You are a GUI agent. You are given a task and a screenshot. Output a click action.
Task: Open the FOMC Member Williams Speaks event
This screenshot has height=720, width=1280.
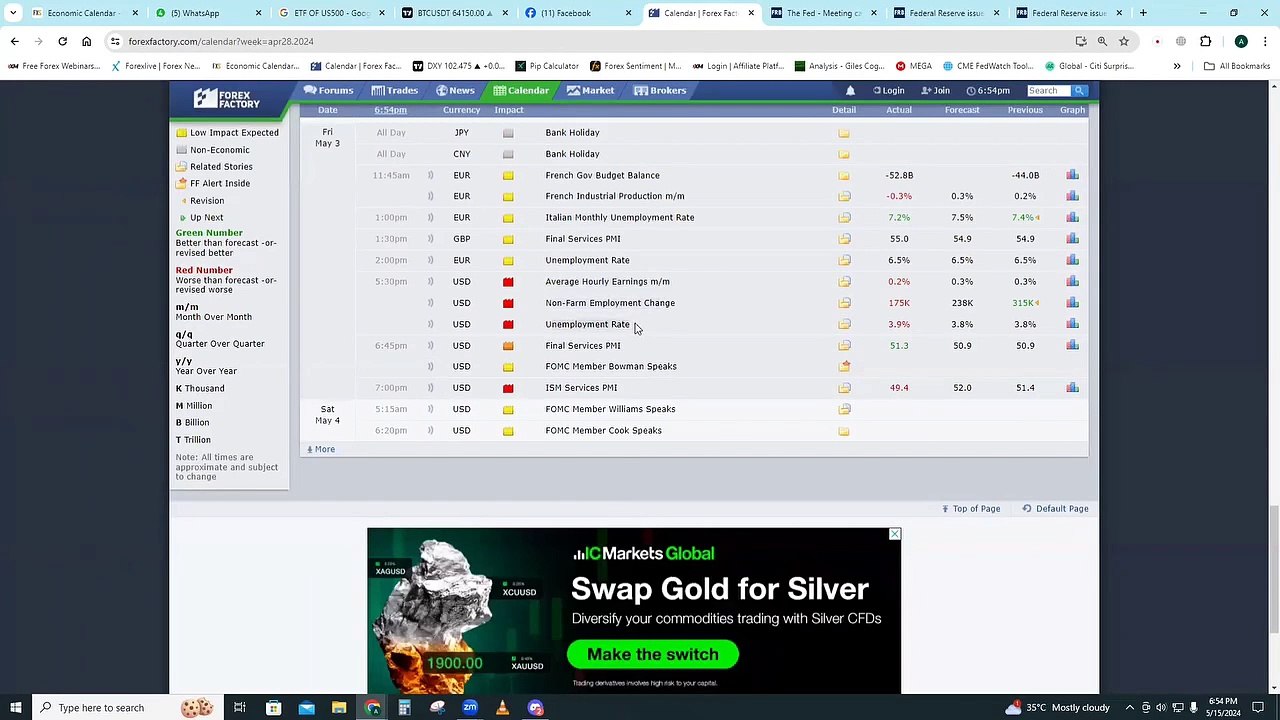(610, 409)
